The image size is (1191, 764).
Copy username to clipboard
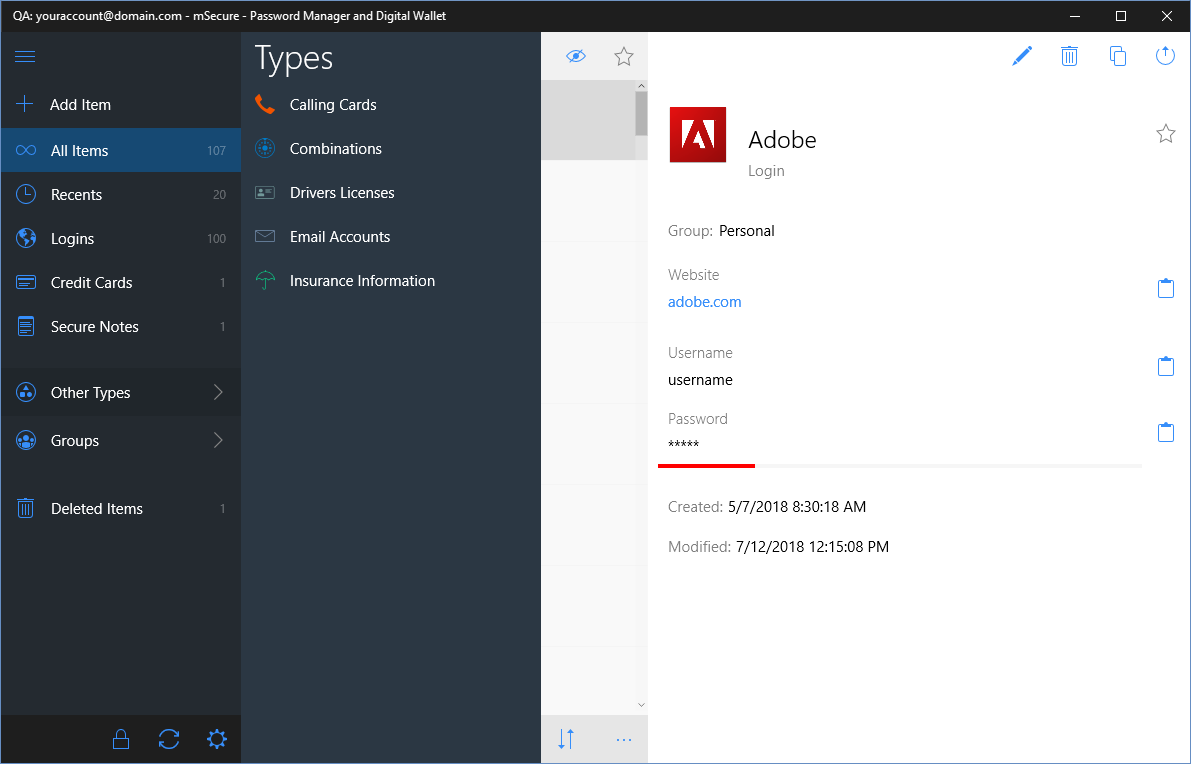click(1166, 366)
